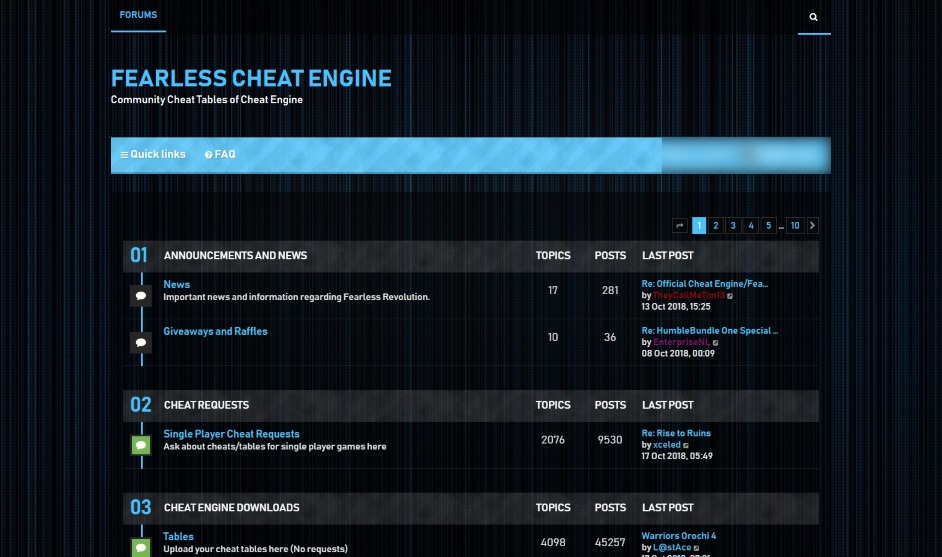Click Single Player Cheat Requests posts count 9530
This screenshot has height=557, width=942.
[610, 440]
